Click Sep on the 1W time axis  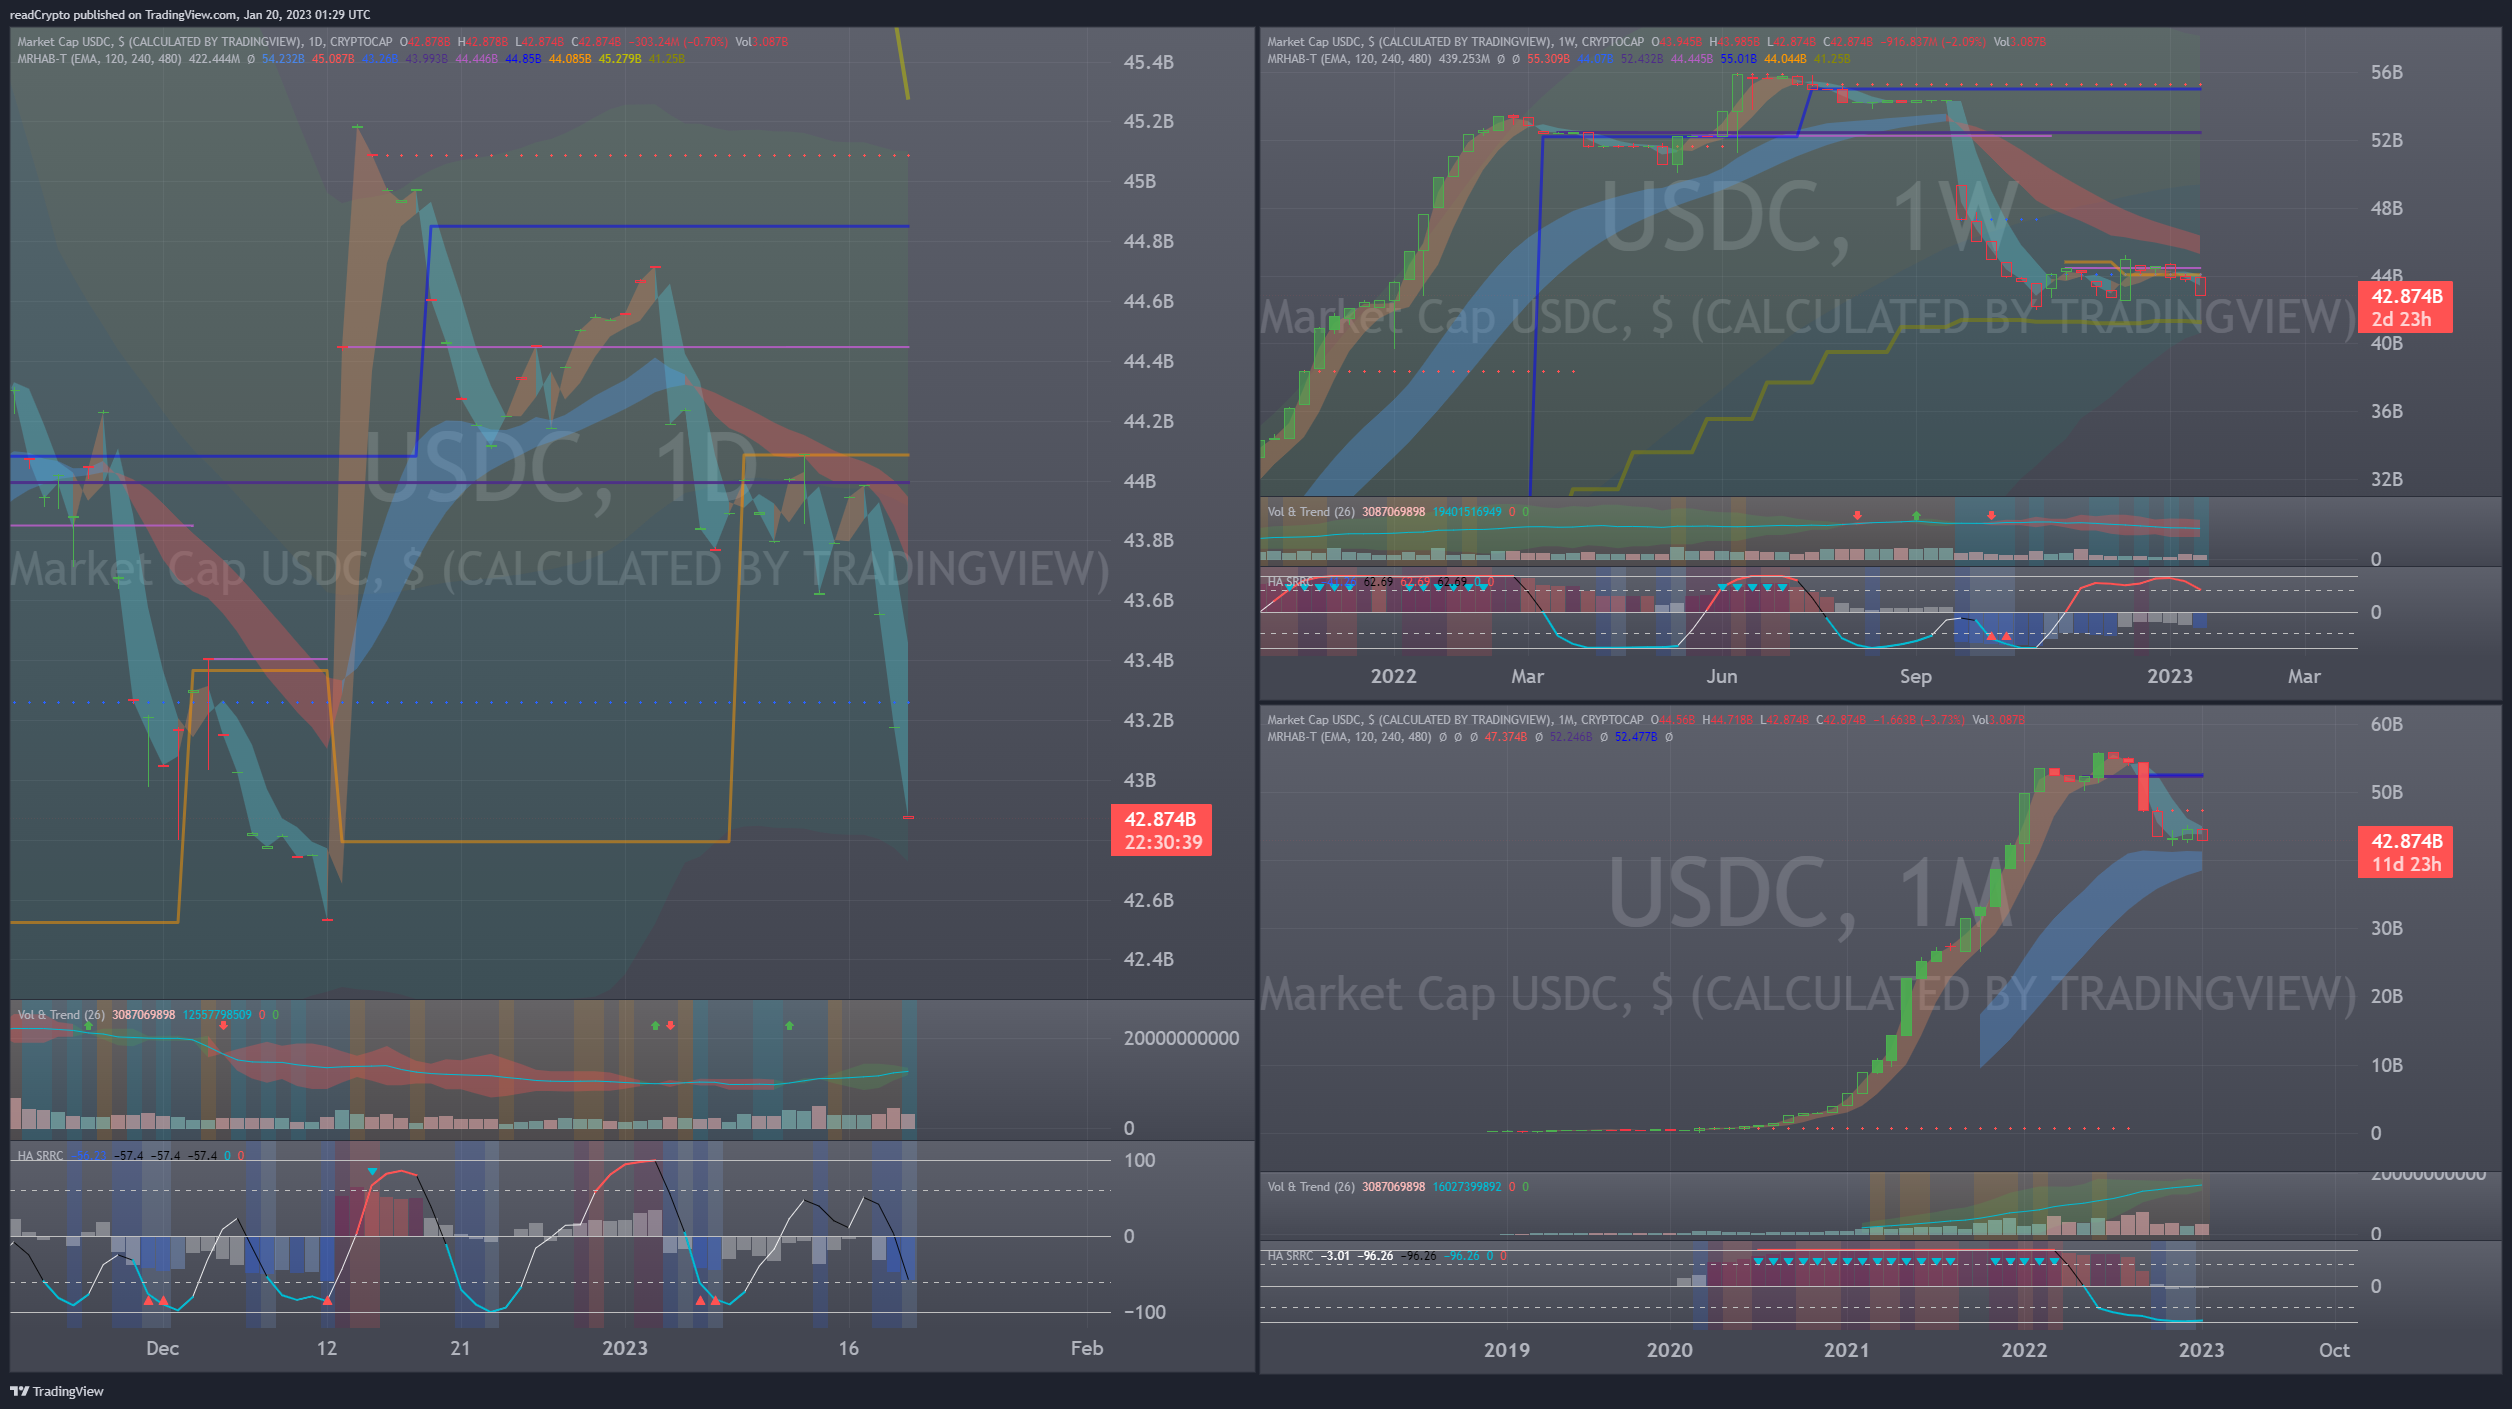pyautogui.click(x=1916, y=676)
